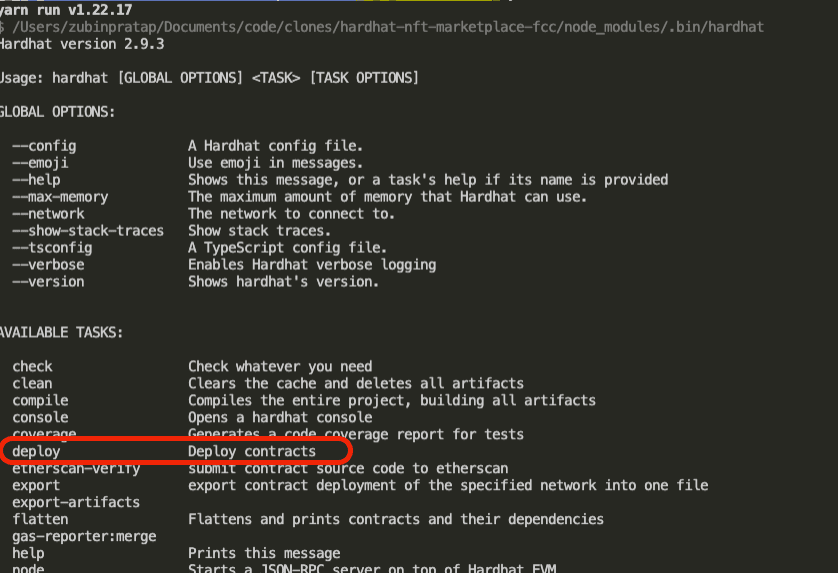Click the gas-reporter:merge task text

[84, 537]
